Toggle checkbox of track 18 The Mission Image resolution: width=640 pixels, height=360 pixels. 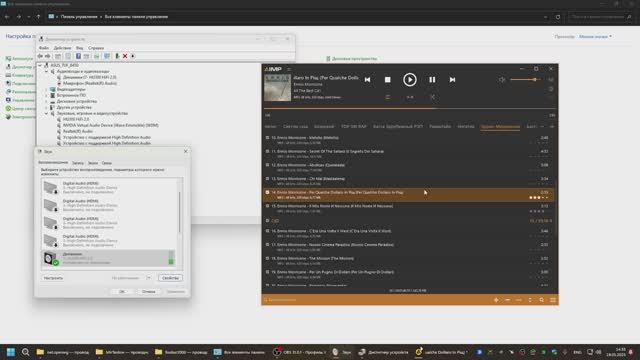click(x=268, y=258)
